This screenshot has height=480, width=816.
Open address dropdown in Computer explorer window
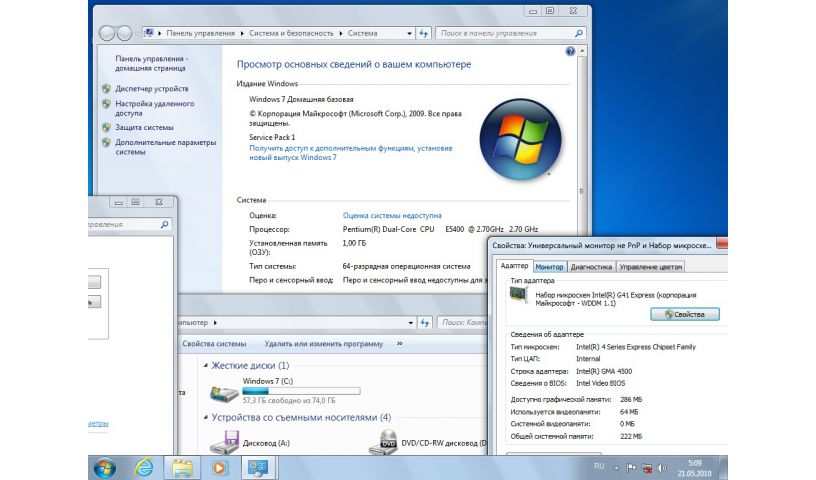[x=411, y=323]
